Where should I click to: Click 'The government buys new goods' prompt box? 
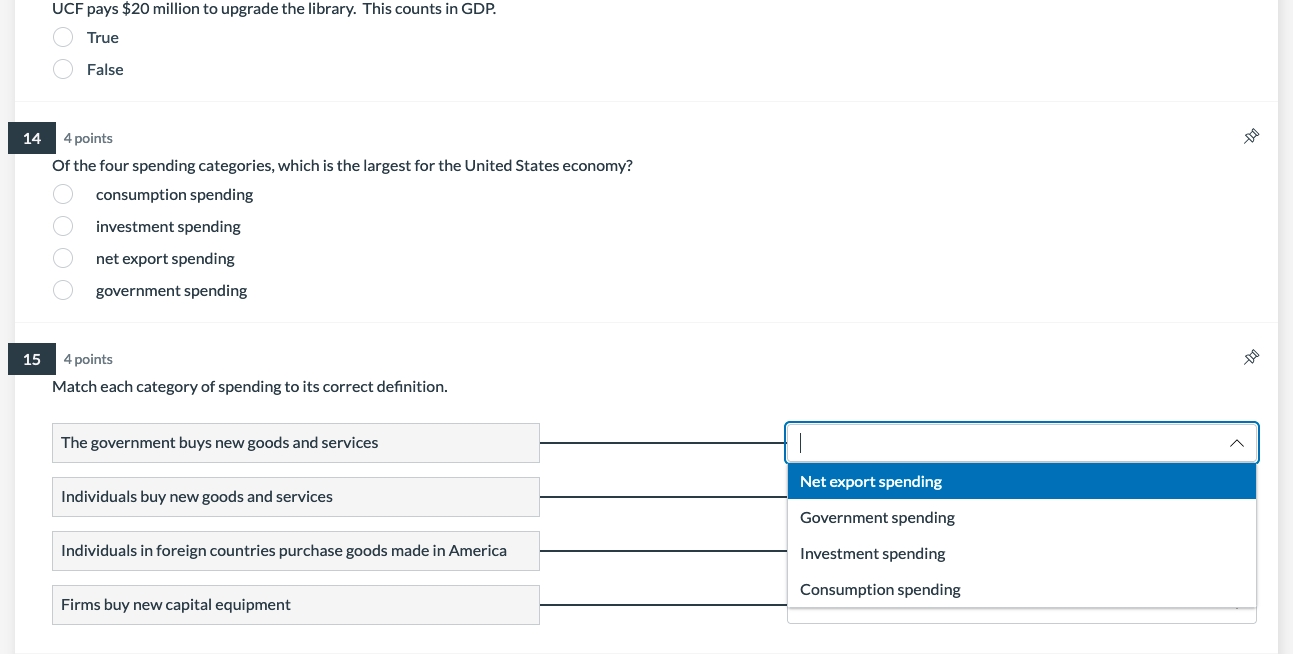coord(295,443)
